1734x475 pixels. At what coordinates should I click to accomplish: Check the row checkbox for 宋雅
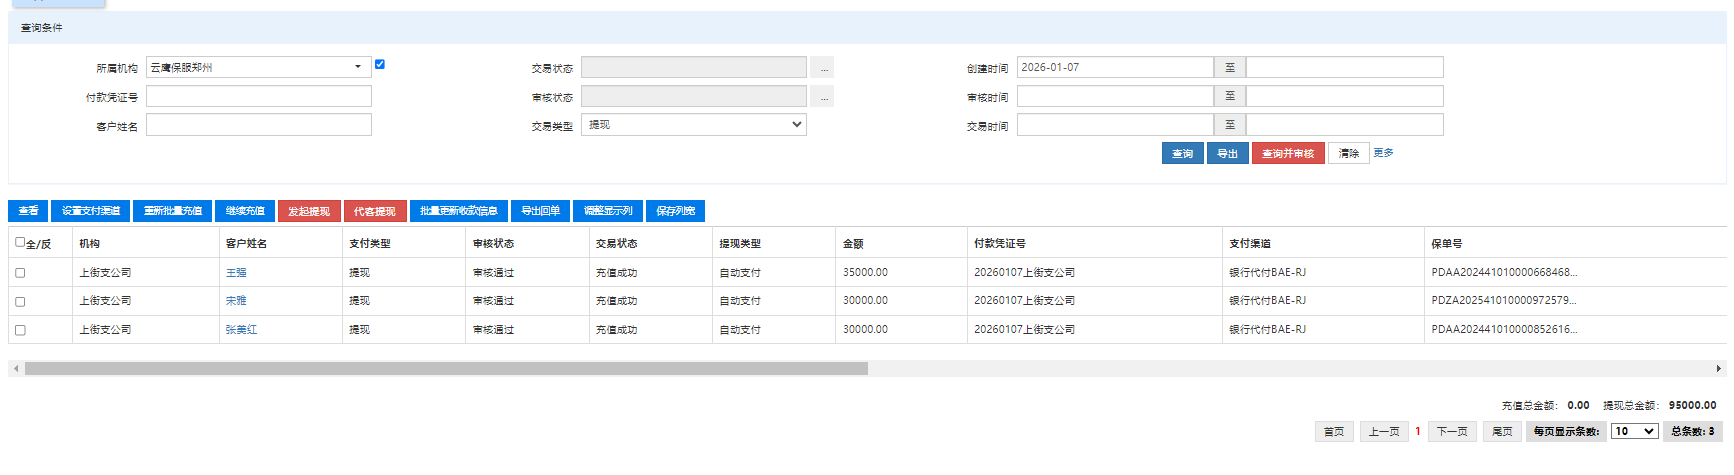coord(20,301)
